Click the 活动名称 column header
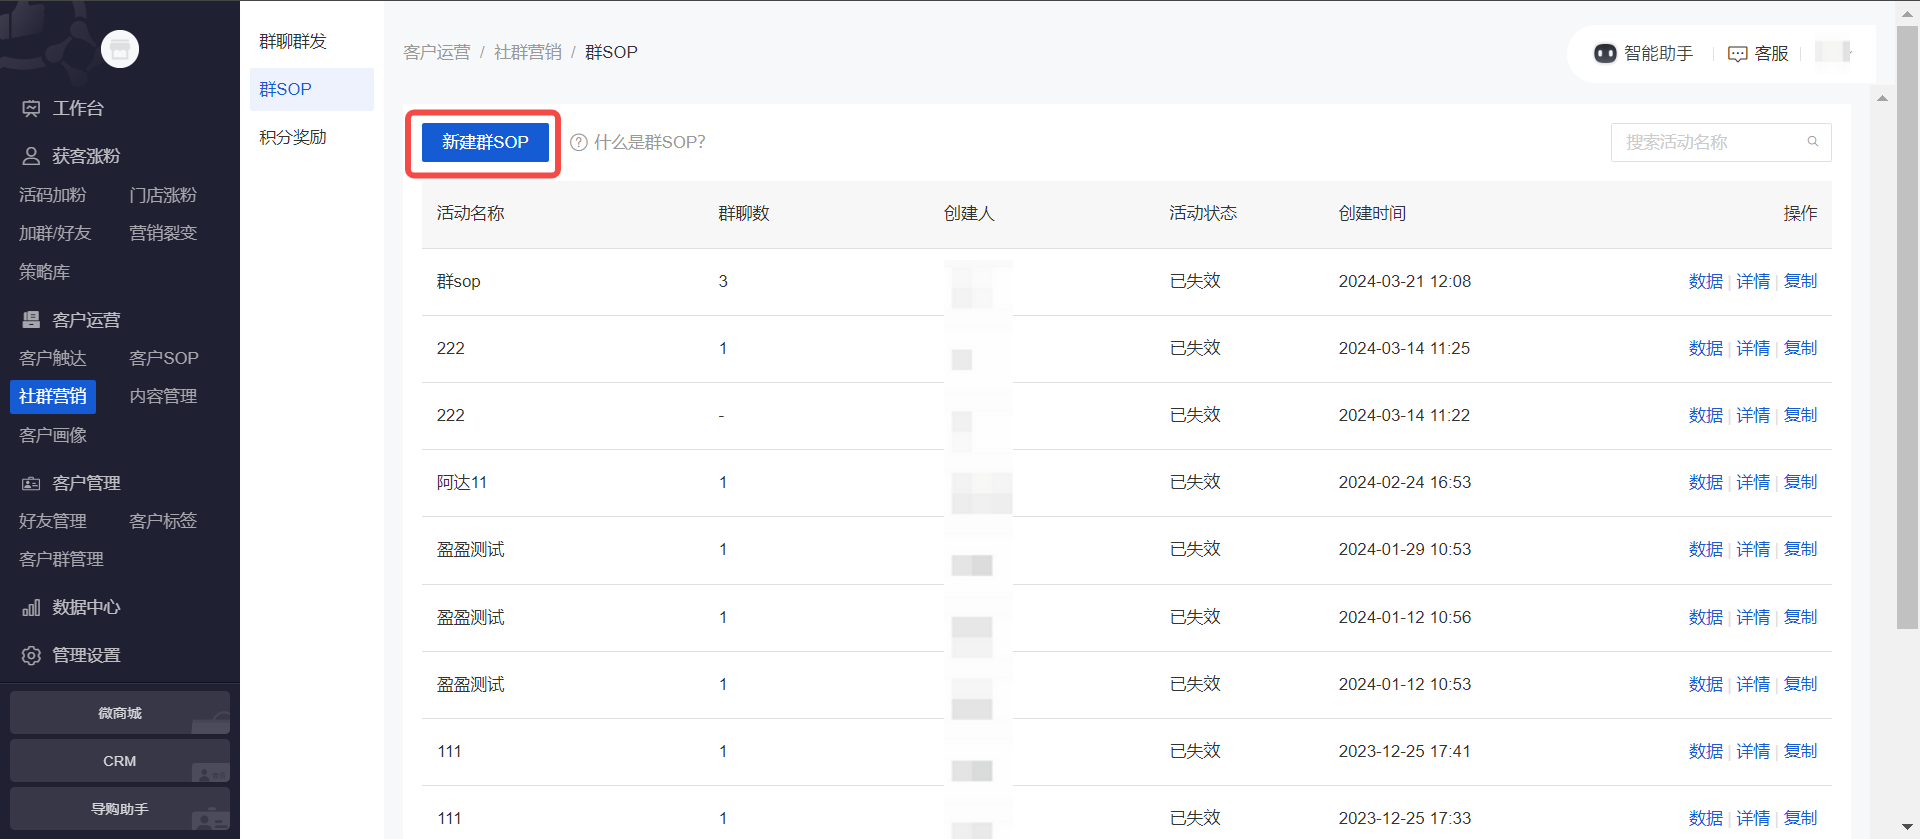 471,213
